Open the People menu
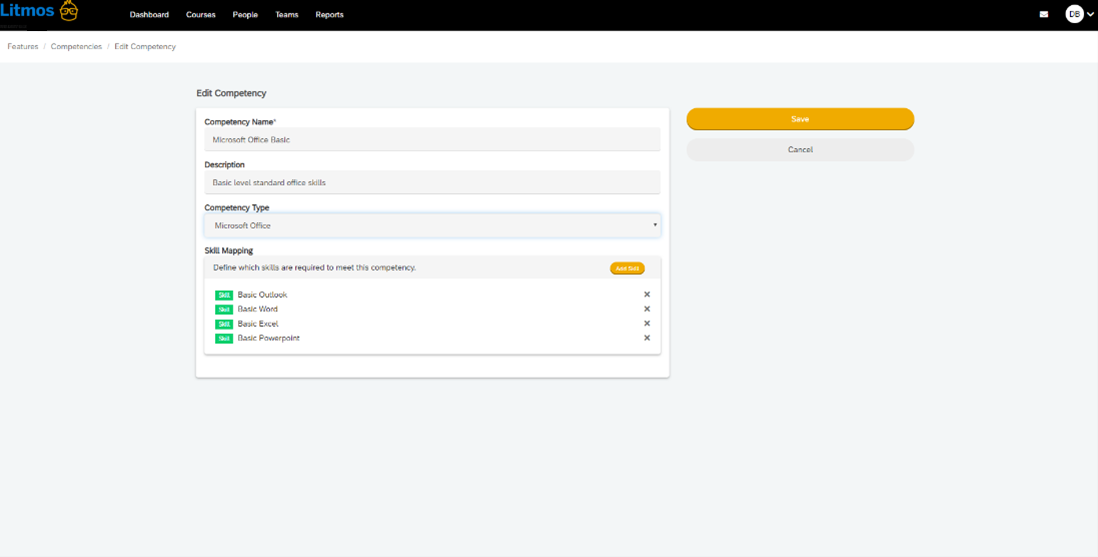Screen dimensions: 1098x557 point(245,15)
